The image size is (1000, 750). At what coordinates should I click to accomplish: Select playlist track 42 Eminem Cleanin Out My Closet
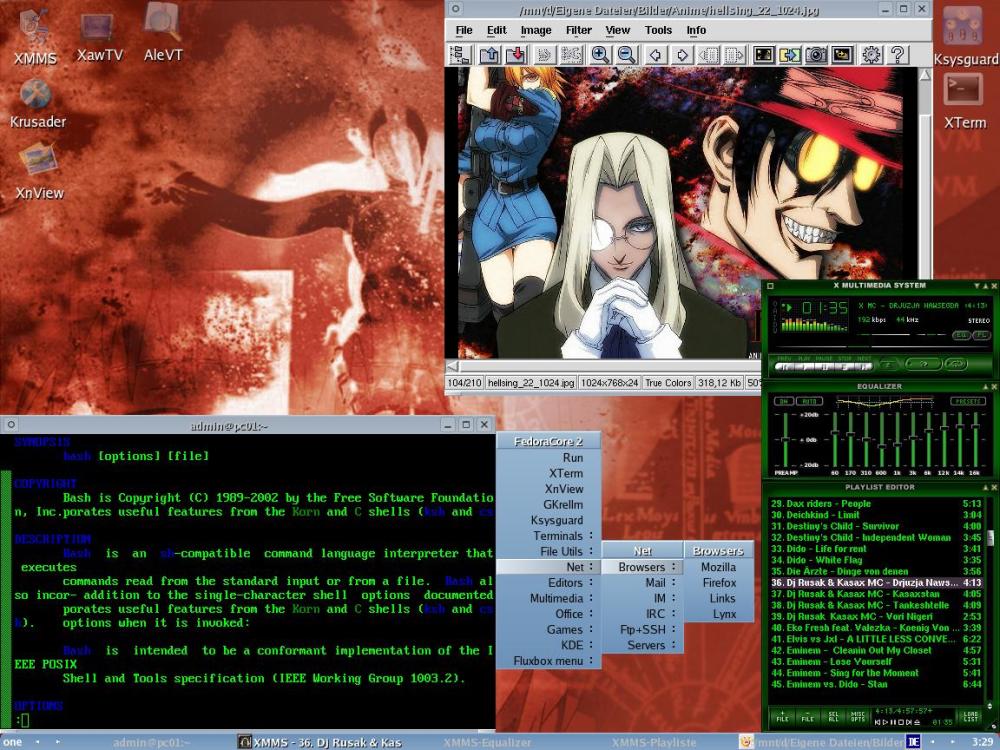[x=875, y=651]
